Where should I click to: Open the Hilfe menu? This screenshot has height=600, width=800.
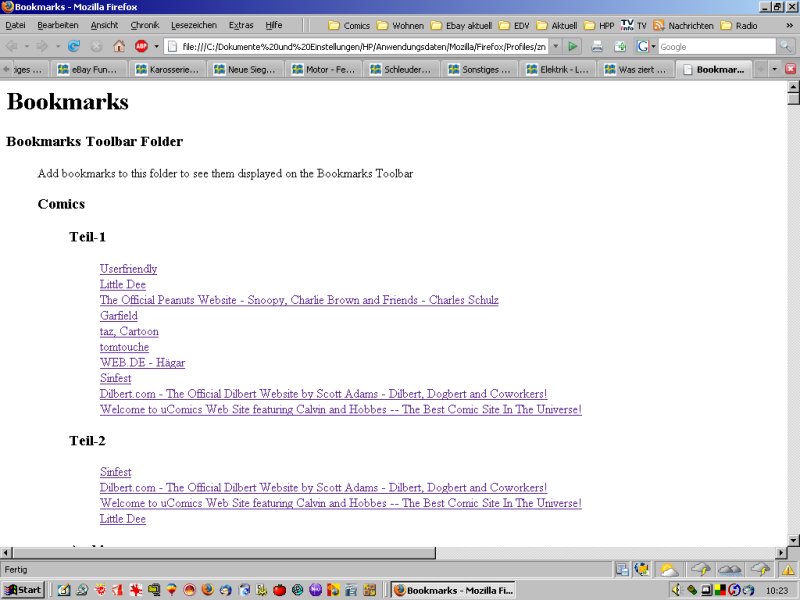coord(273,25)
